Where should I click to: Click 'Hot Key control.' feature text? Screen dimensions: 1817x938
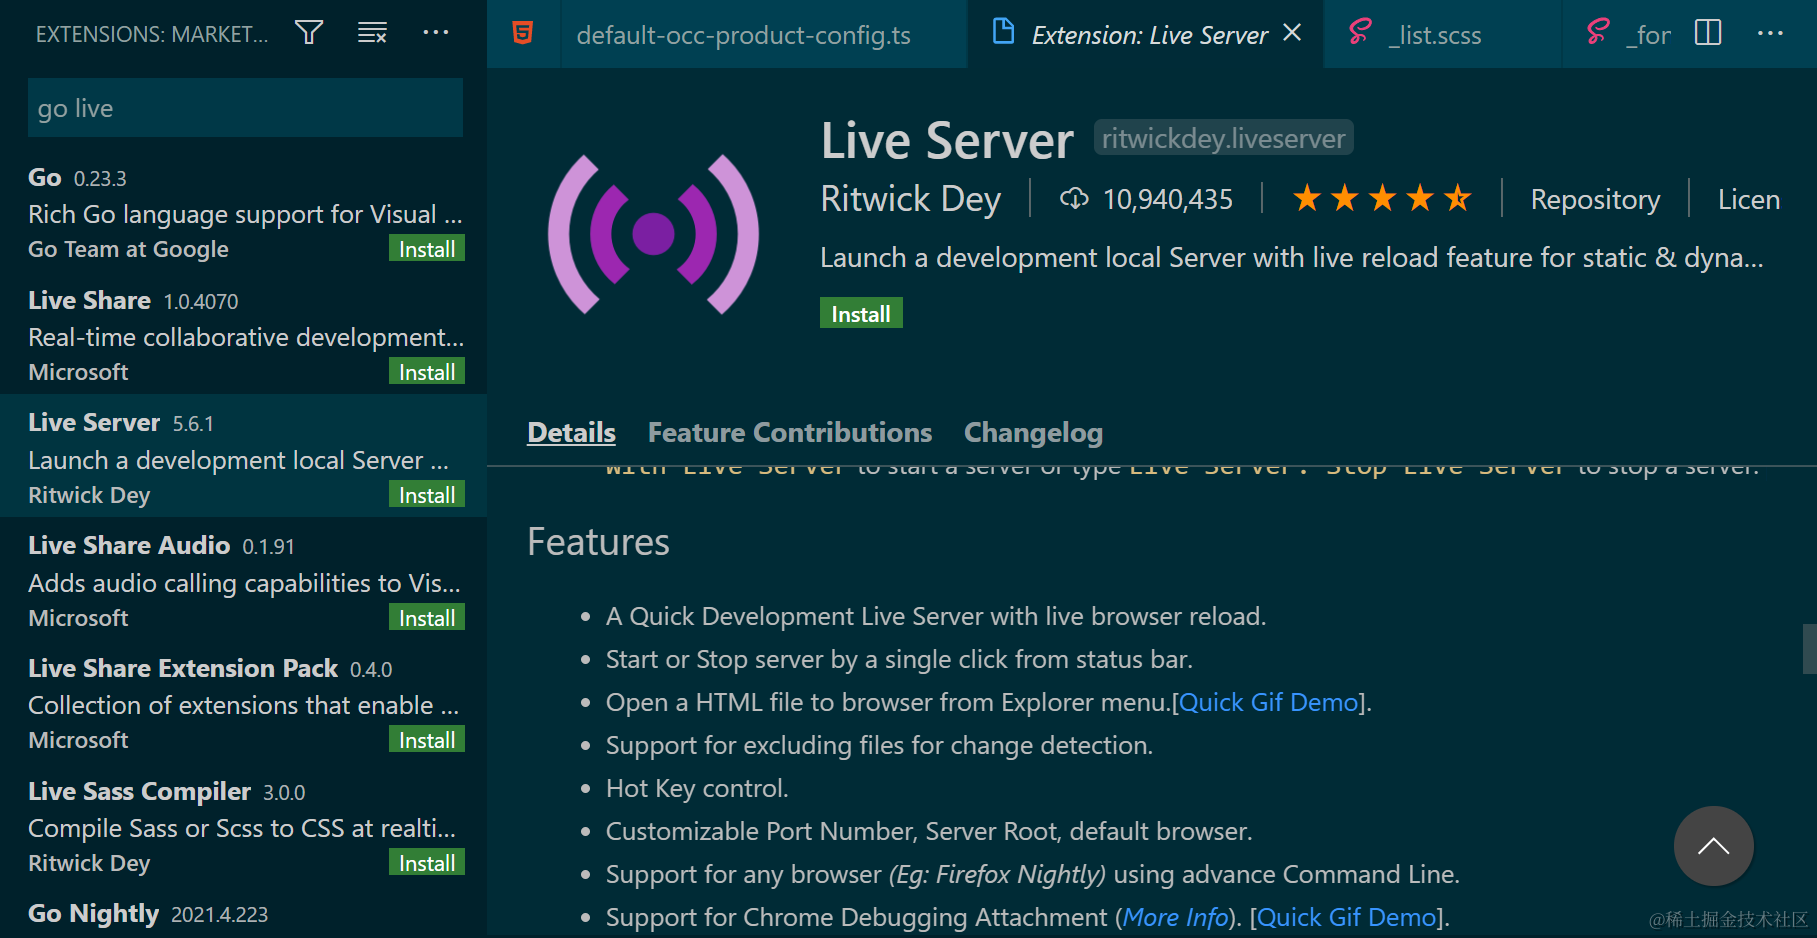point(697,788)
